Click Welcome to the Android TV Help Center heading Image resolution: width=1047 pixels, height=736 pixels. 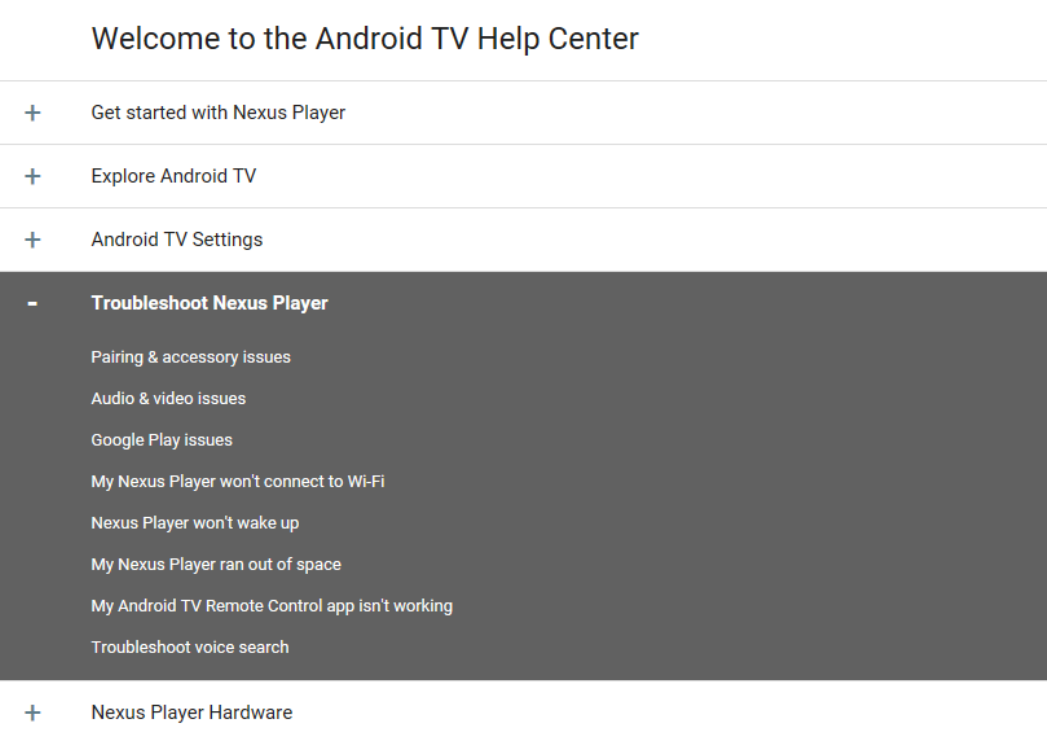[x=365, y=39]
